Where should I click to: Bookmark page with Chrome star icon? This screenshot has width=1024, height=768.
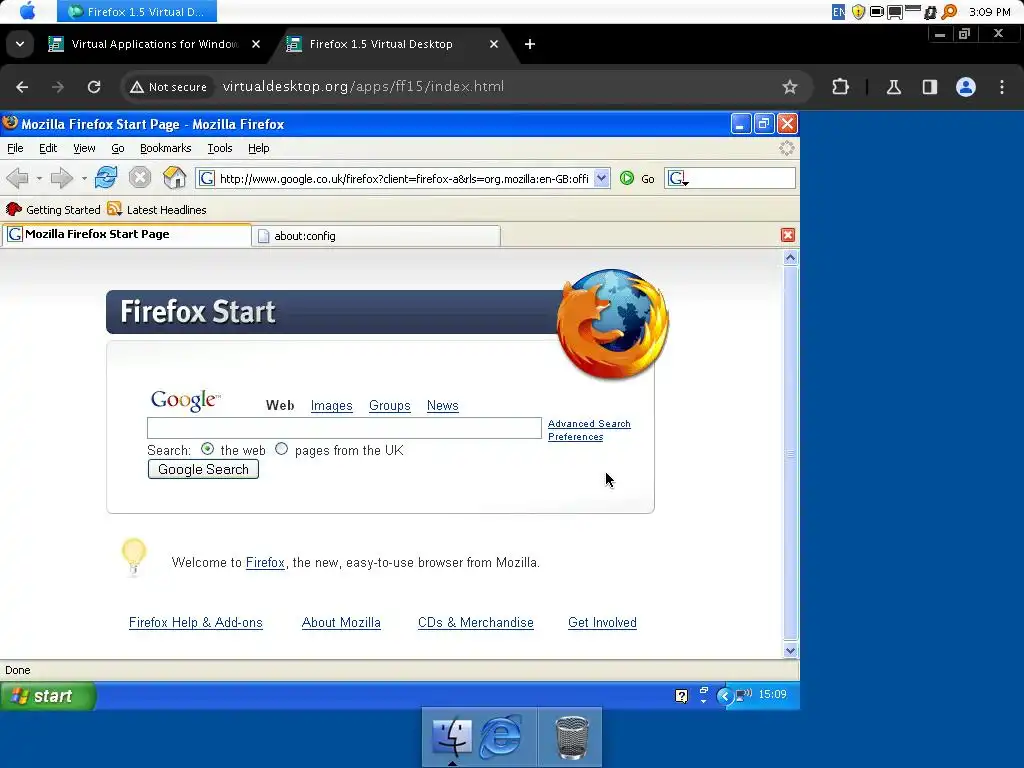tap(790, 87)
